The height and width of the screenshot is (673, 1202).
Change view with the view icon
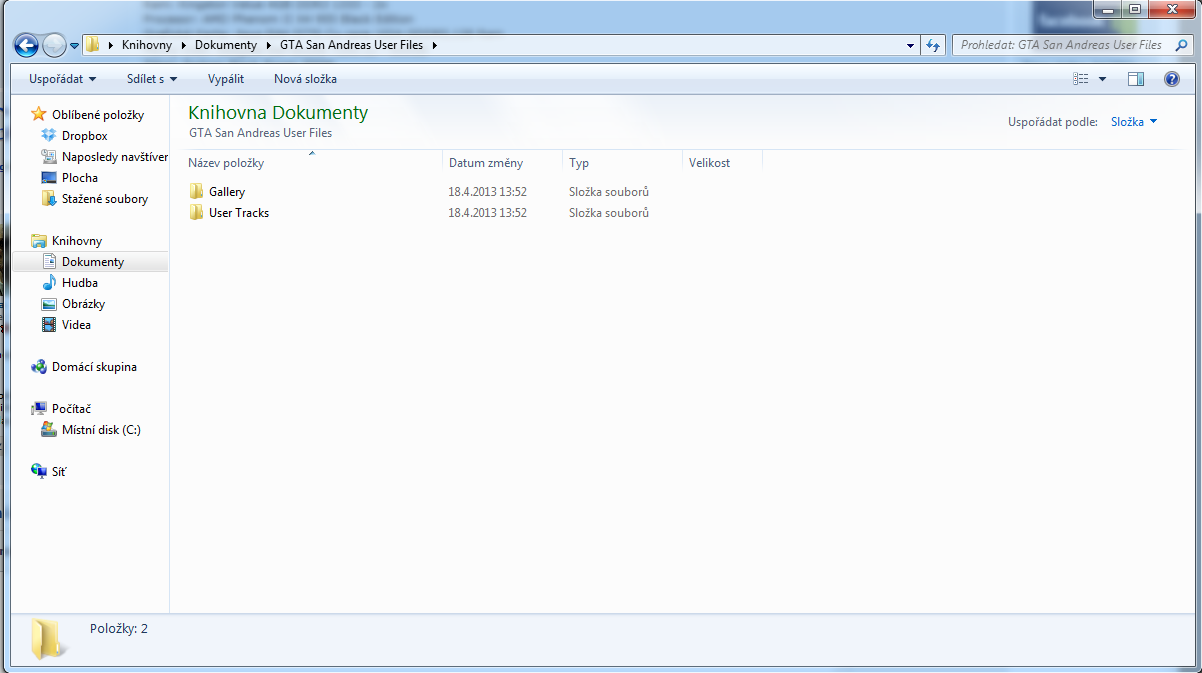(1080, 79)
